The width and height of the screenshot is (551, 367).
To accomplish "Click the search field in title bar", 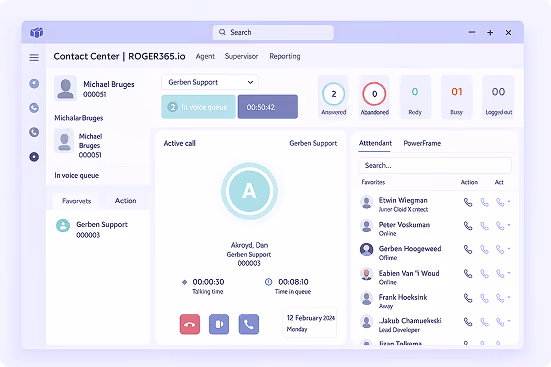I will (x=273, y=32).
